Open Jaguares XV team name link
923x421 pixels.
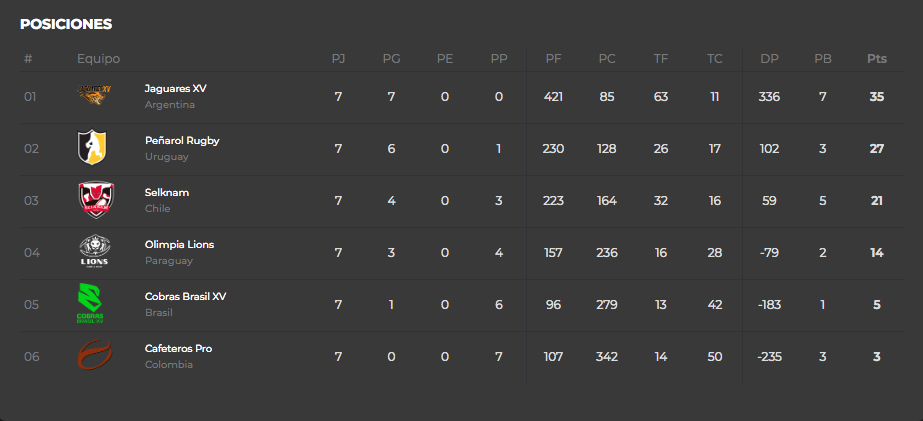pyautogui.click(x=175, y=88)
